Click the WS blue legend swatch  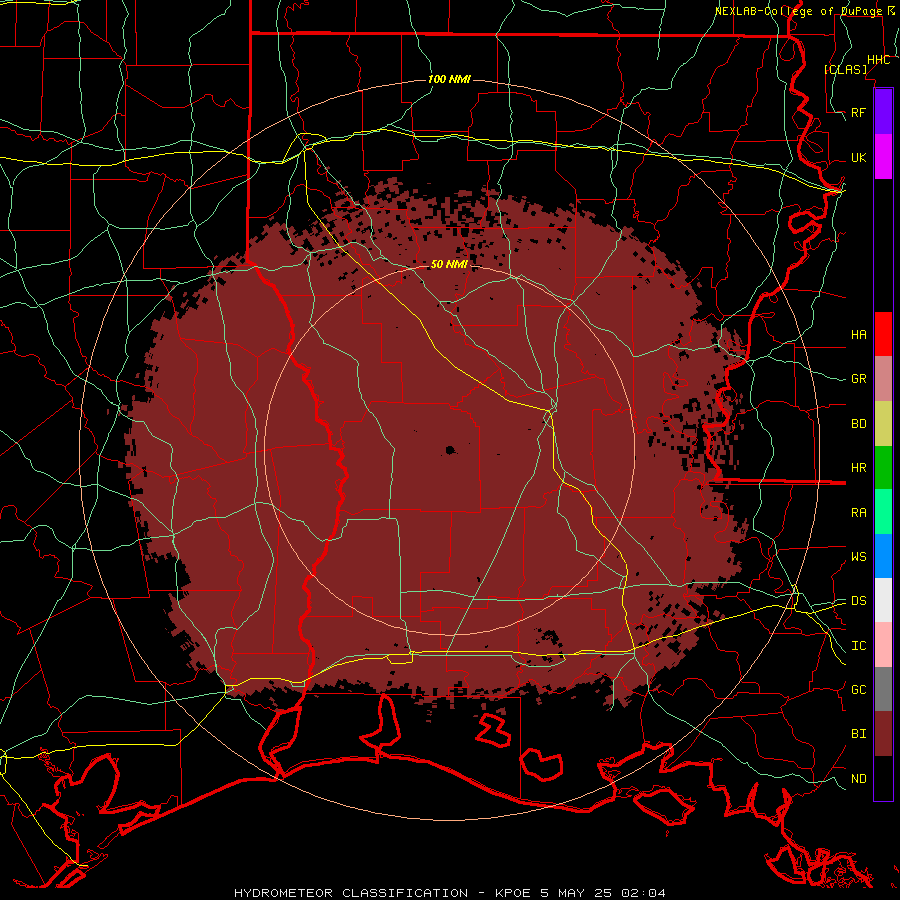(x=883, y=556)
